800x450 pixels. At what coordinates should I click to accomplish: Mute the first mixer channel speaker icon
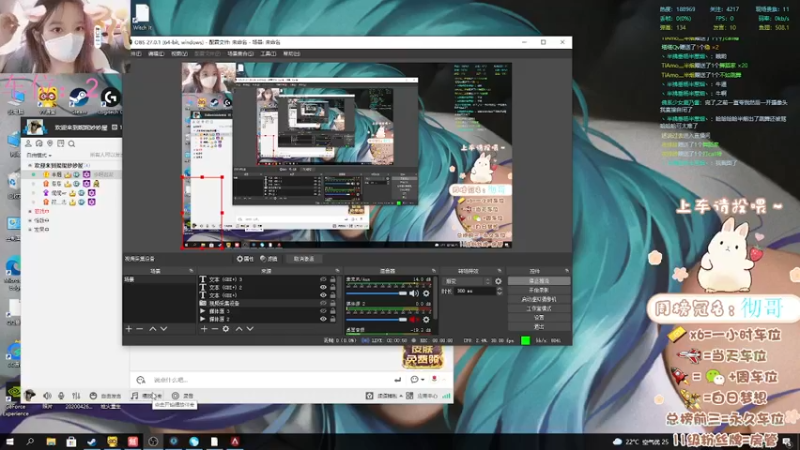click(x=414, y=293)
